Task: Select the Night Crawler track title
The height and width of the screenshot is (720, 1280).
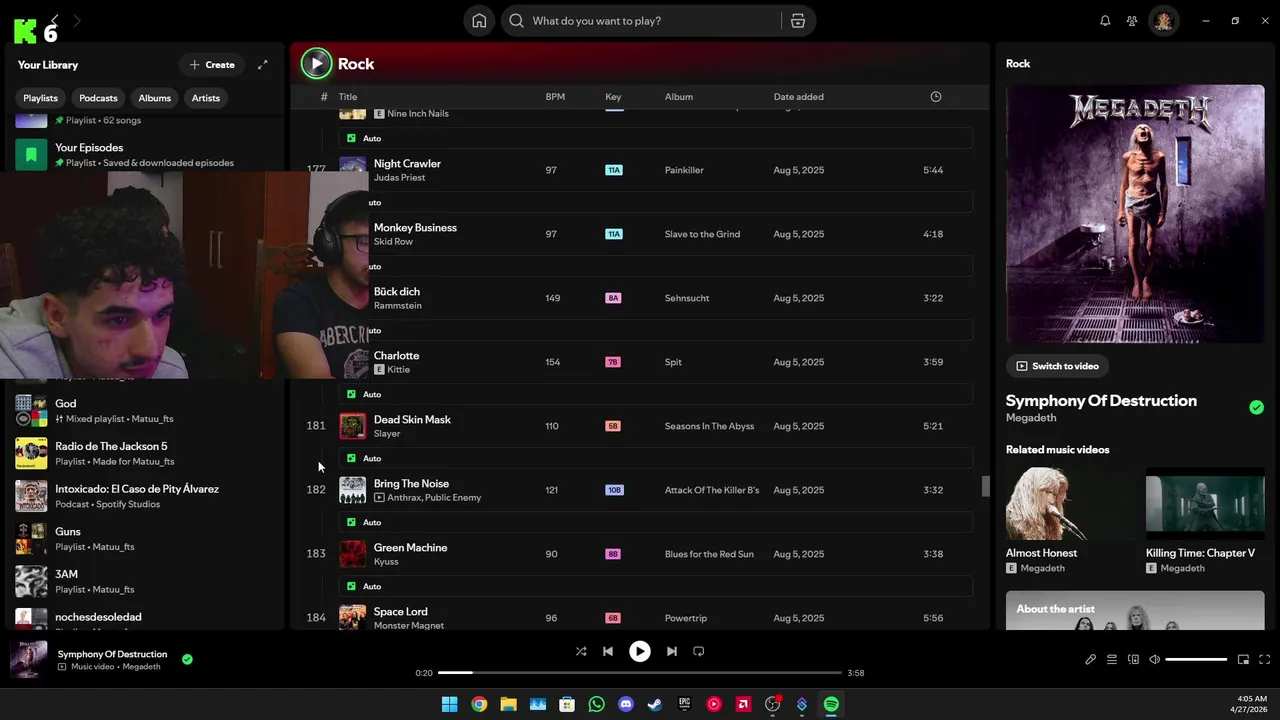Action: click(407, 164)
